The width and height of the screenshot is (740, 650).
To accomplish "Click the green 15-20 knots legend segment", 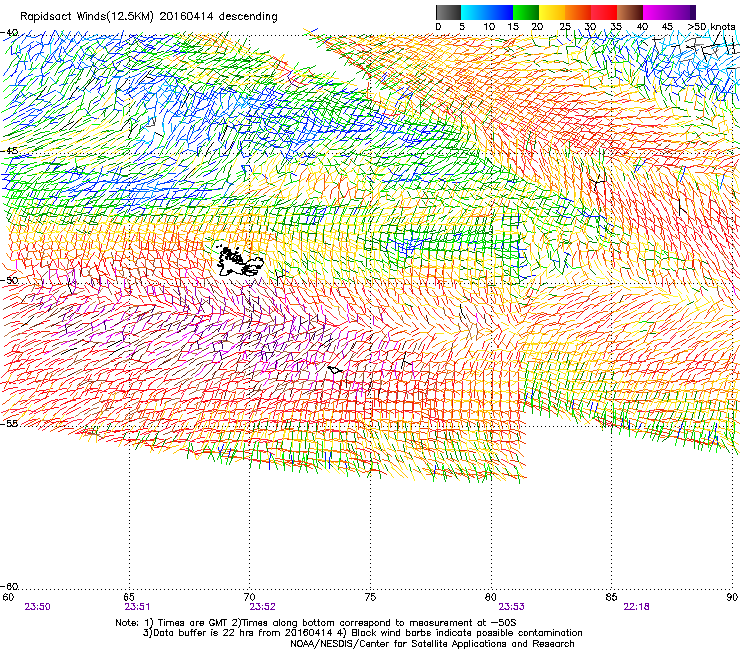I will pos(526,12).
